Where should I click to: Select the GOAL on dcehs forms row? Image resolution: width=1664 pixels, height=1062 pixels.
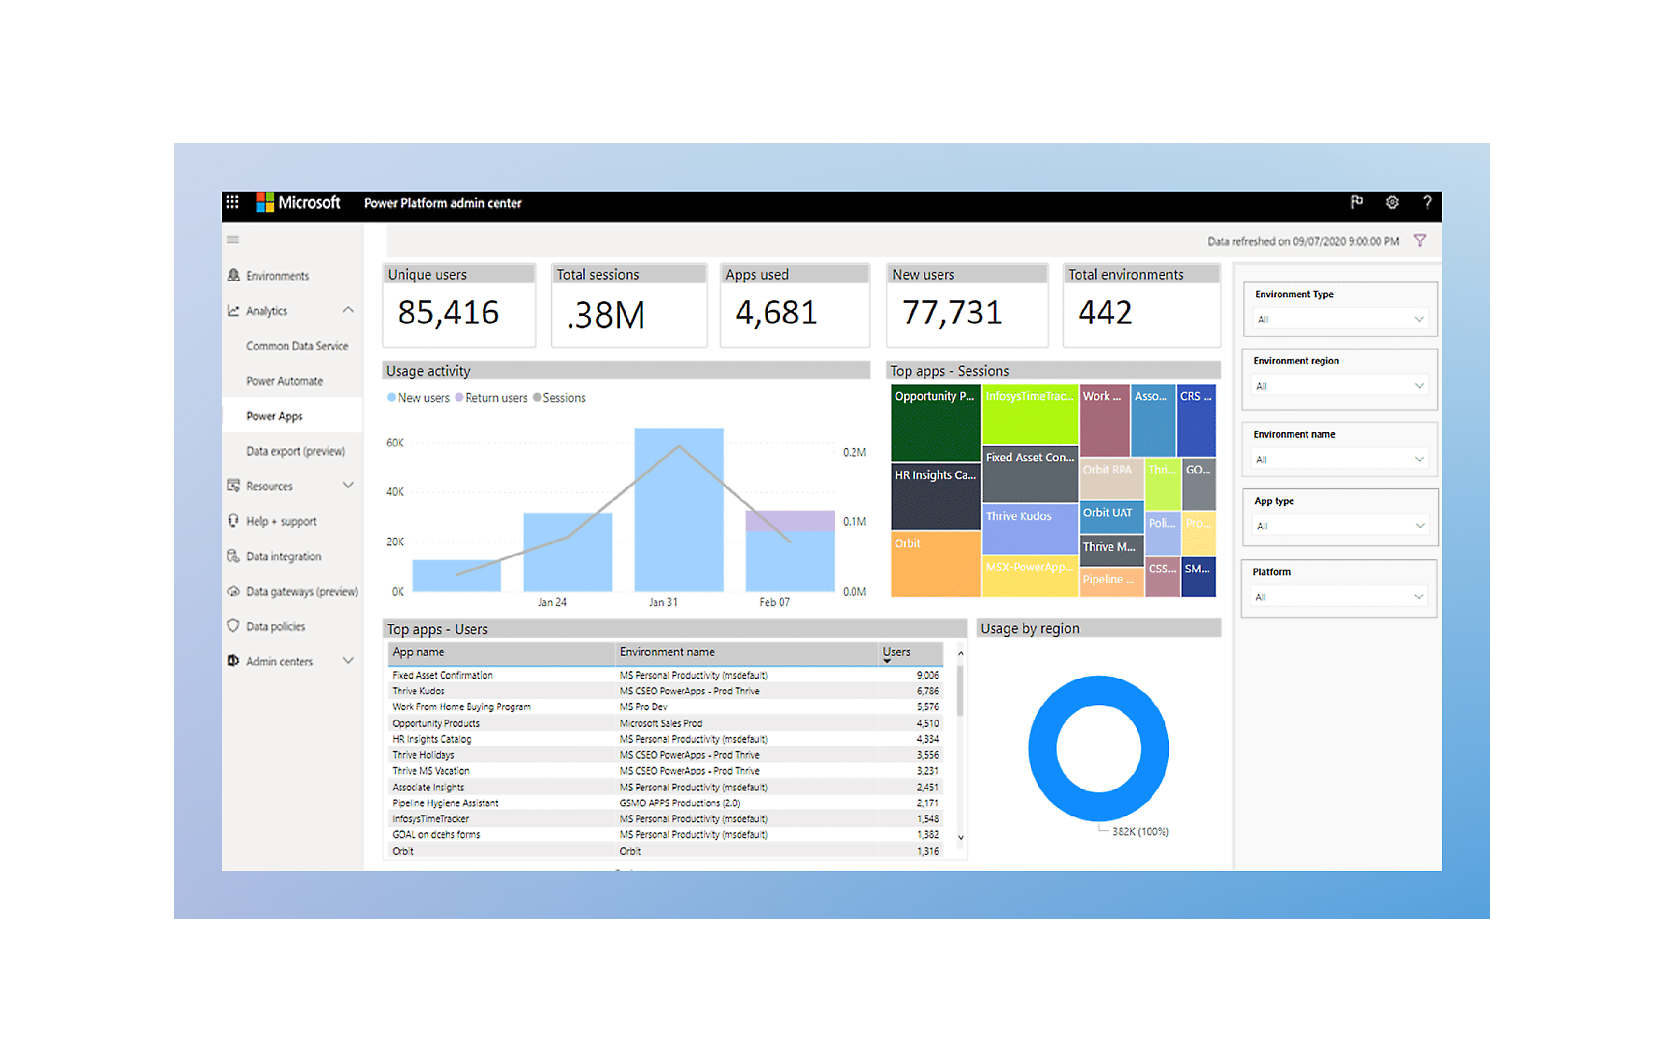click(665, 835)
